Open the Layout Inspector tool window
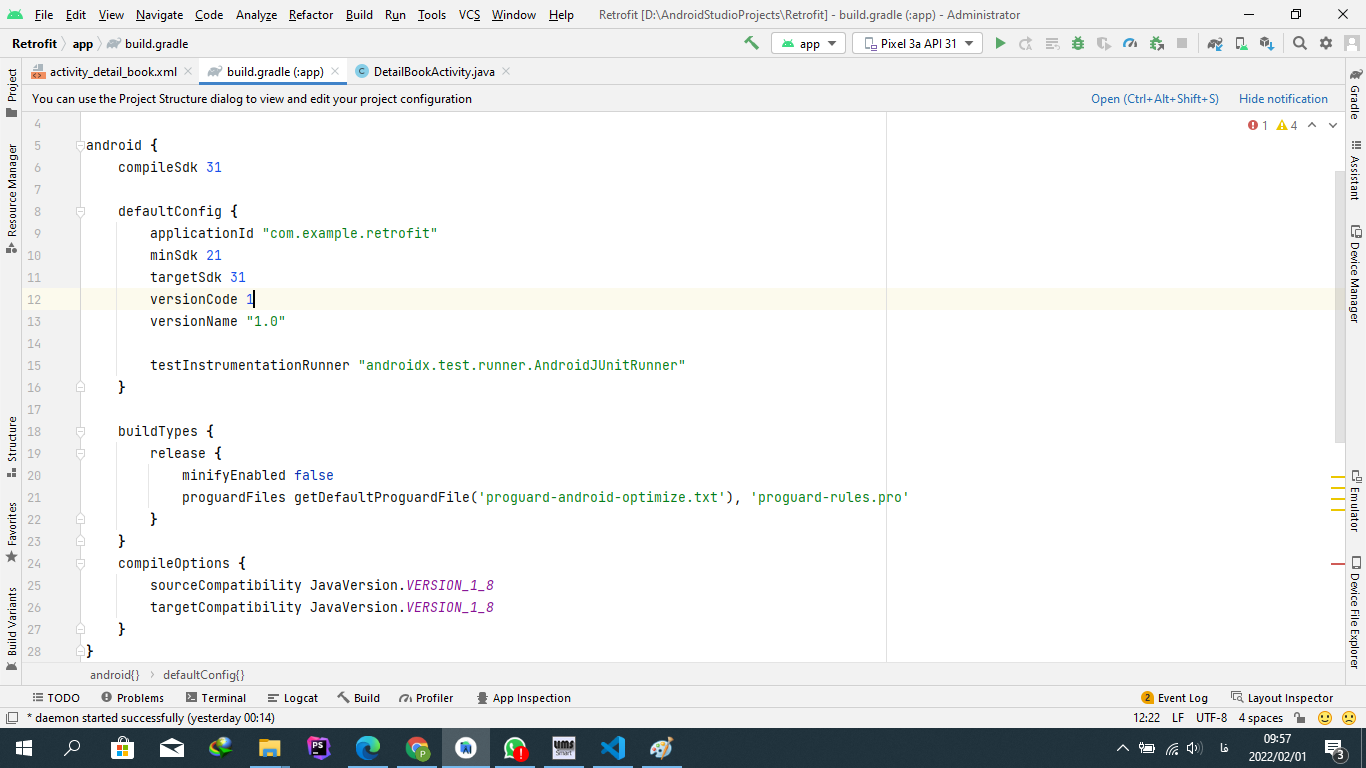 1282,698
